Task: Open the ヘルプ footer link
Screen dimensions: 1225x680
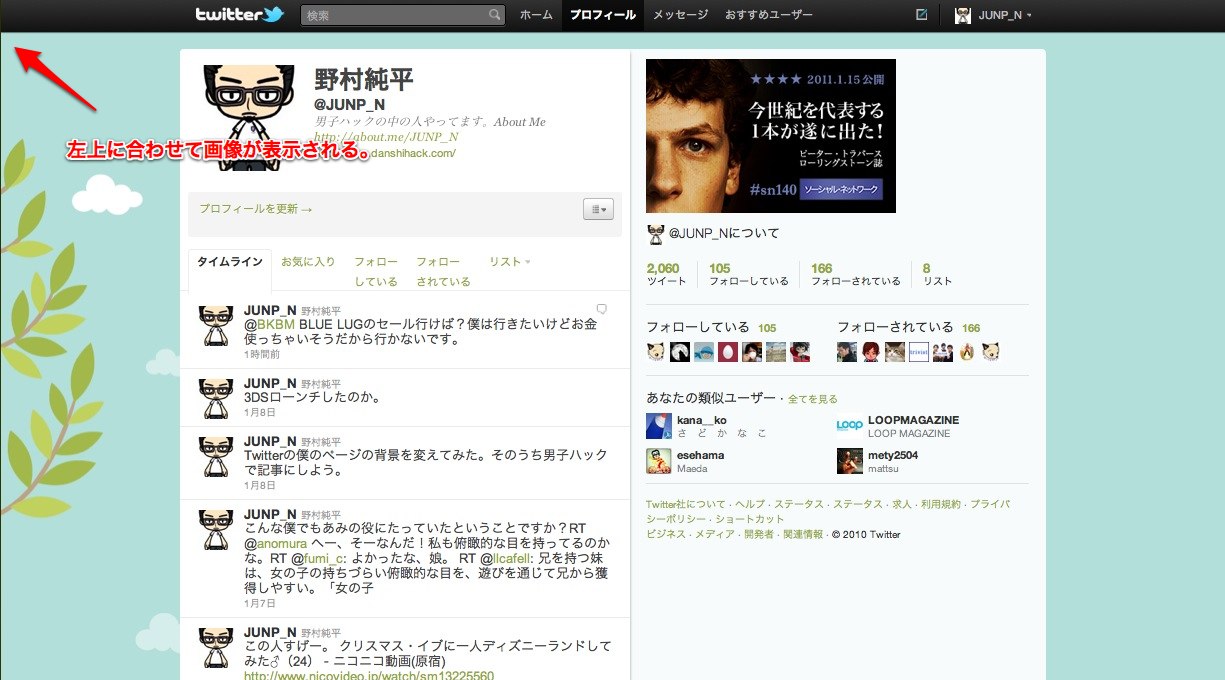Action: click(750, 504)
